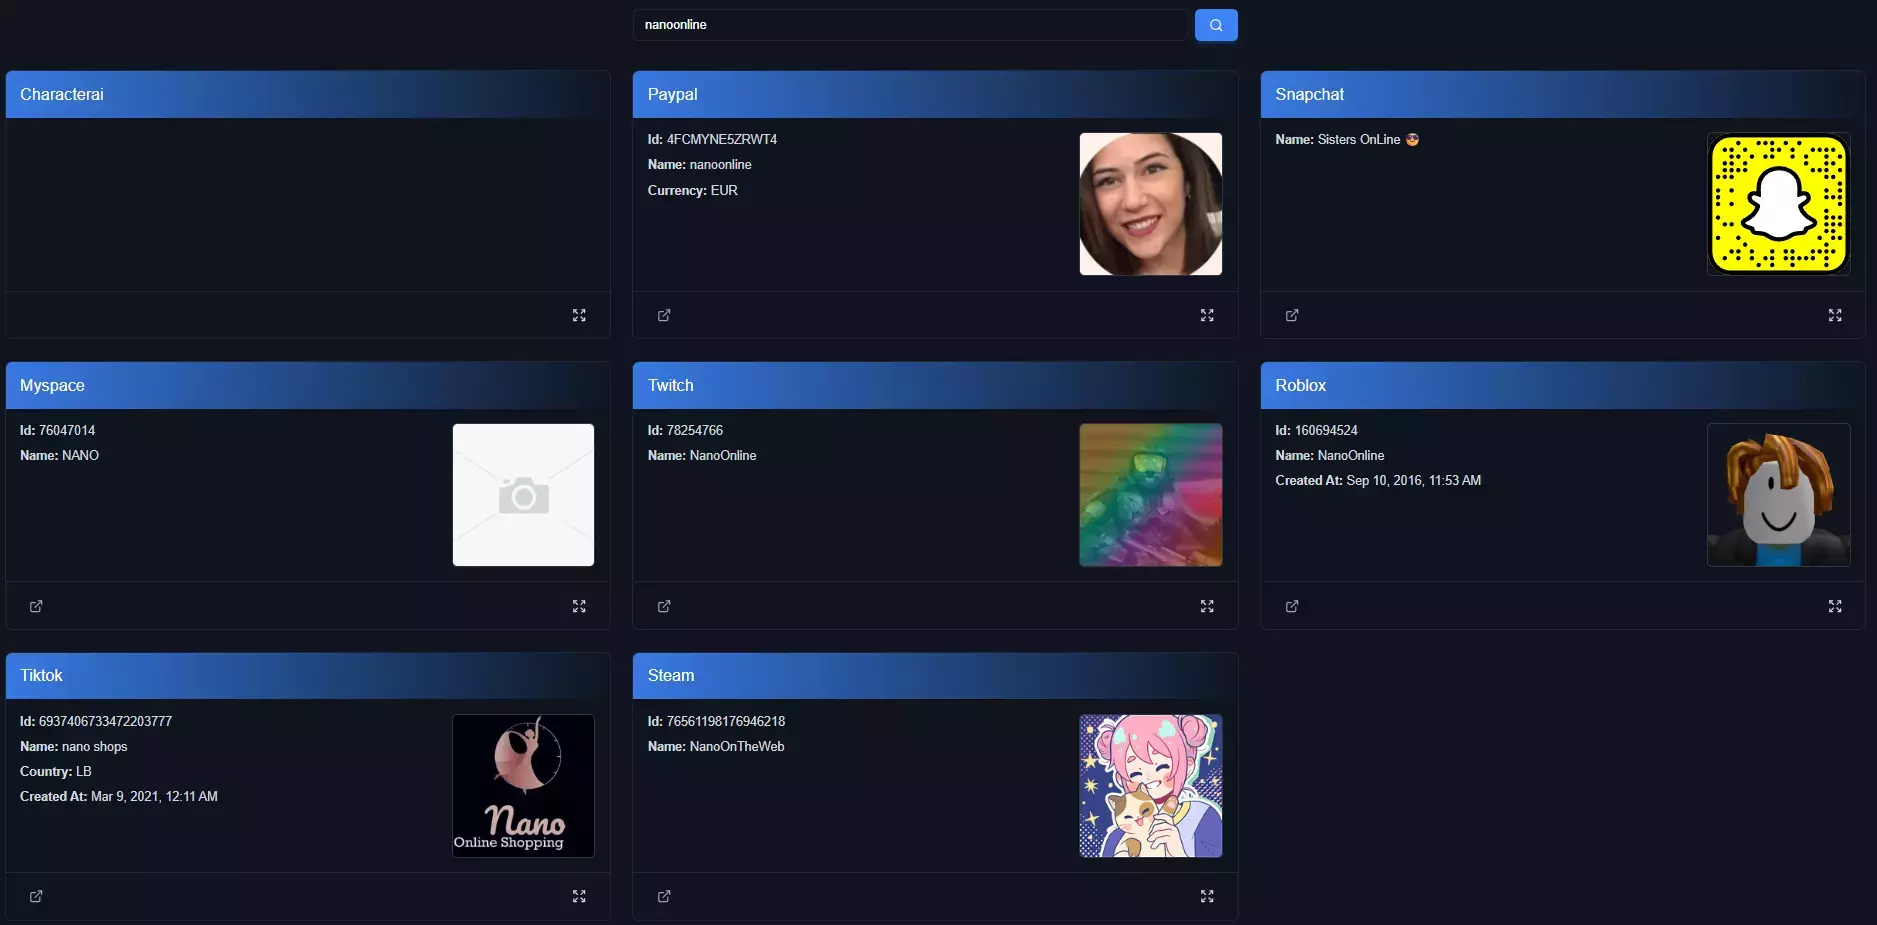The image size is (1877, 925).
Task: Open the Steam profile external link
Action: point(664,896)
